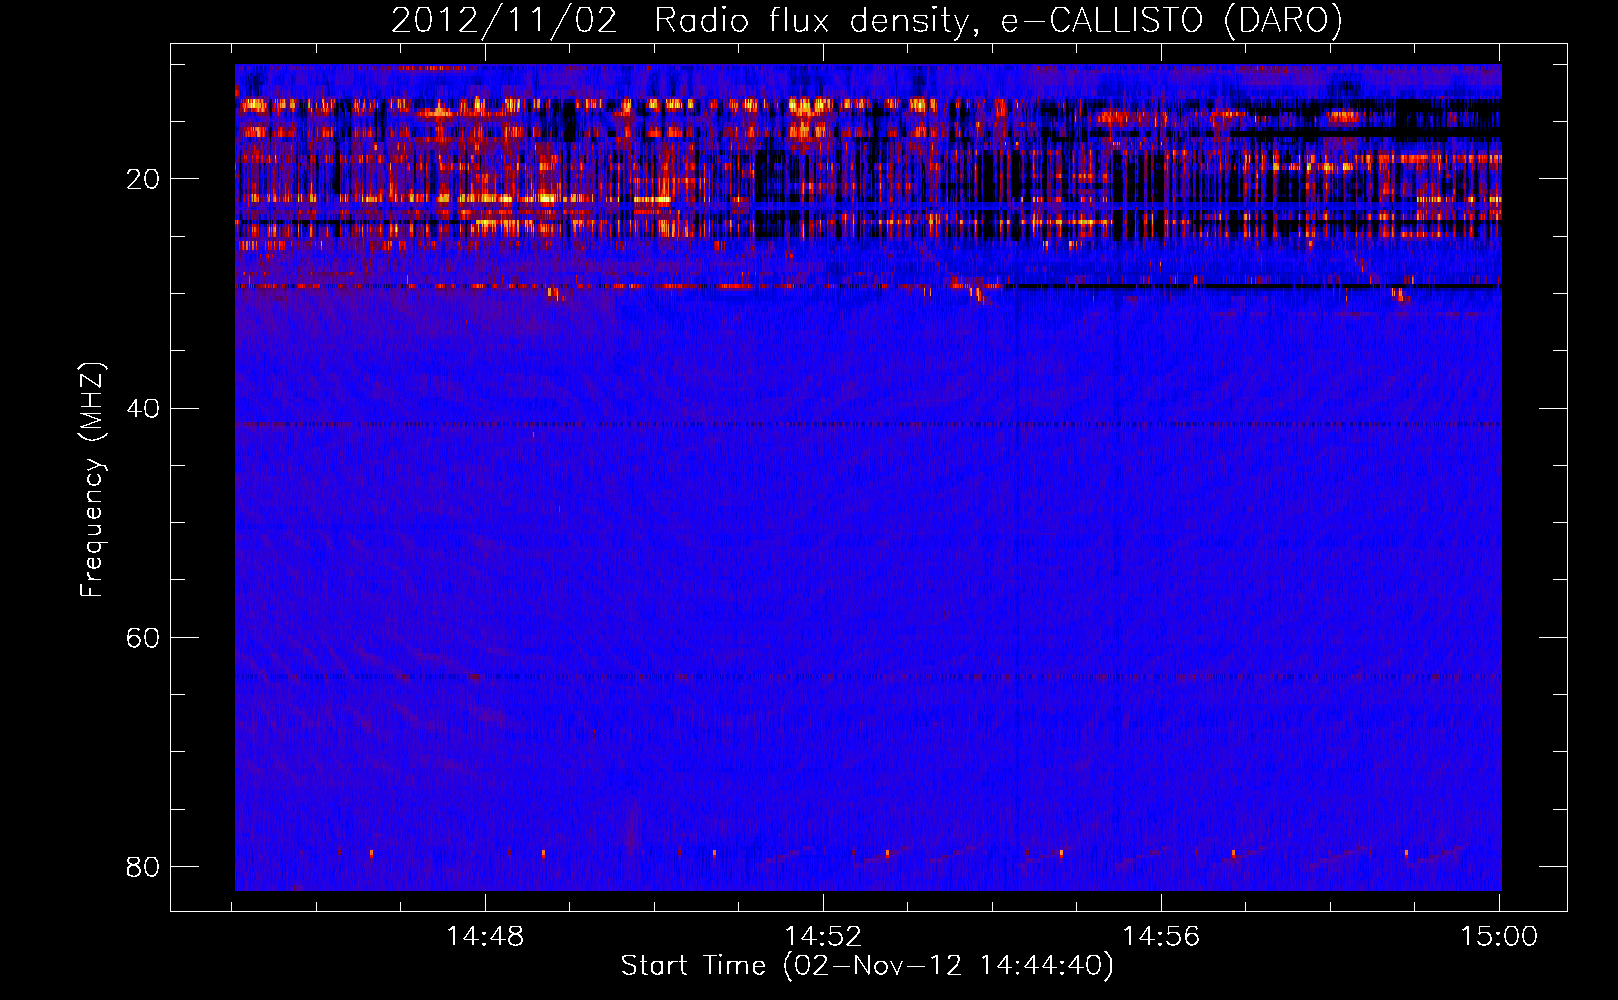Click the 14:56 time tick label

(x=1161, y=937)
